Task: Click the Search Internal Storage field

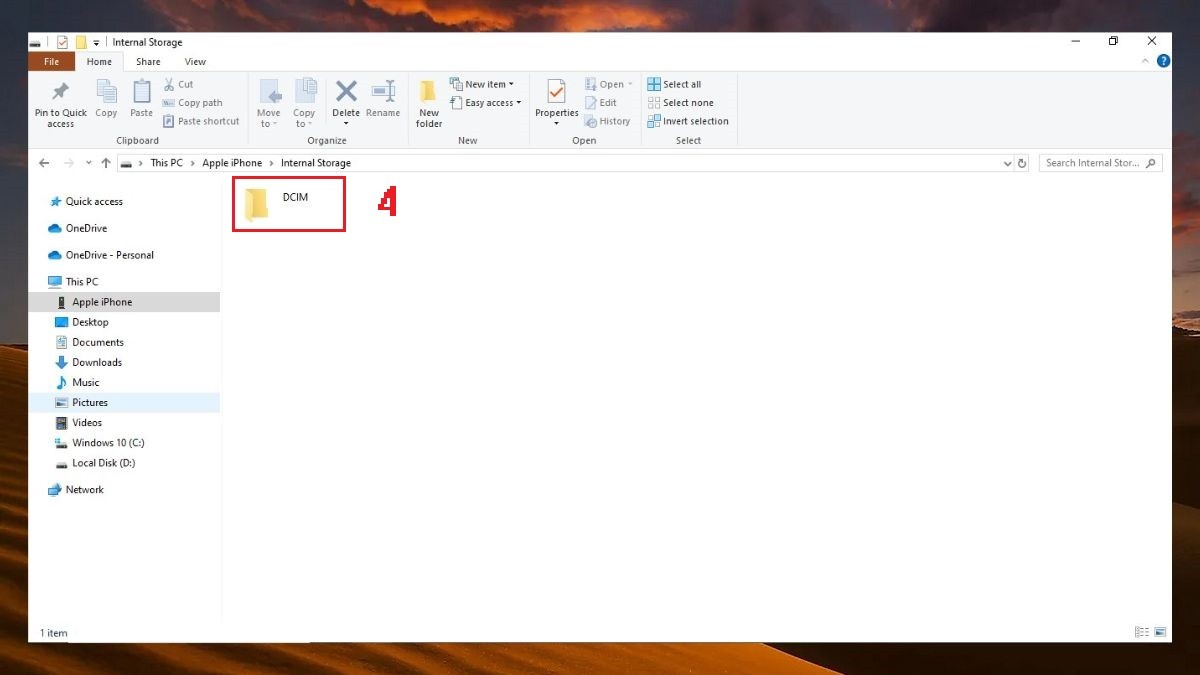Action: [x=1100, y=163]
